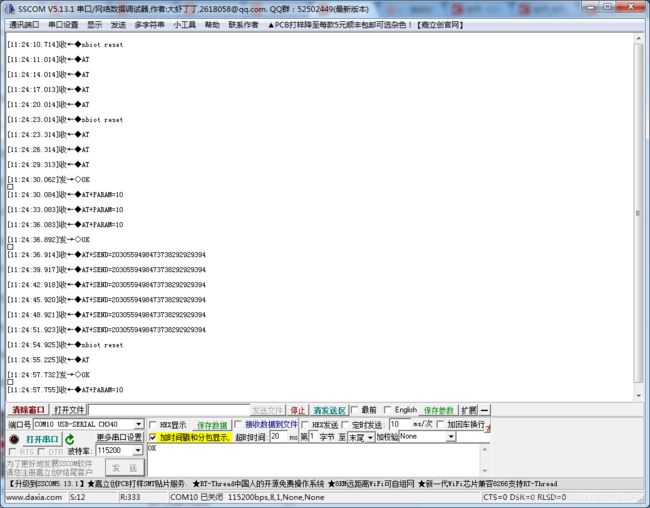Viewport: 650px width, 508px height.
Task: Click the 扩展 button
Action: pyautogui.click(x=469, y=411)
